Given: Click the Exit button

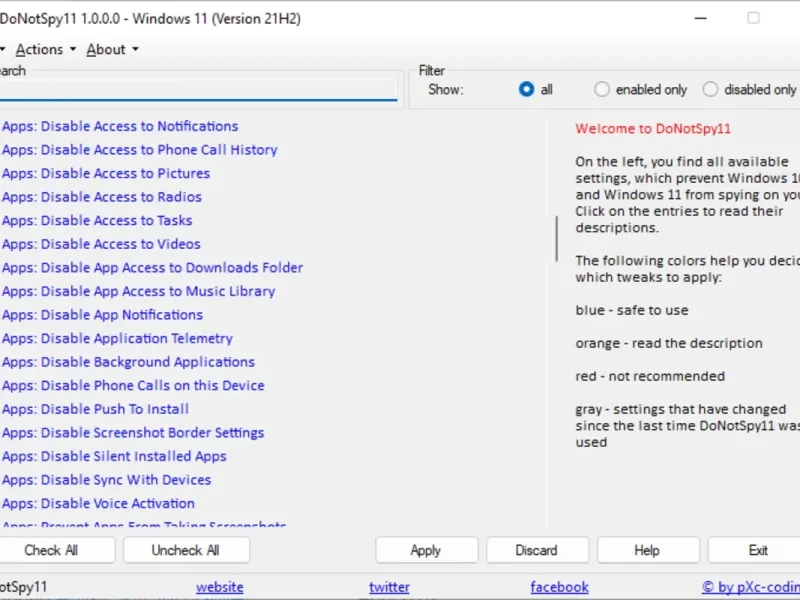Looking at the screenshot, I should coord(755,550).
